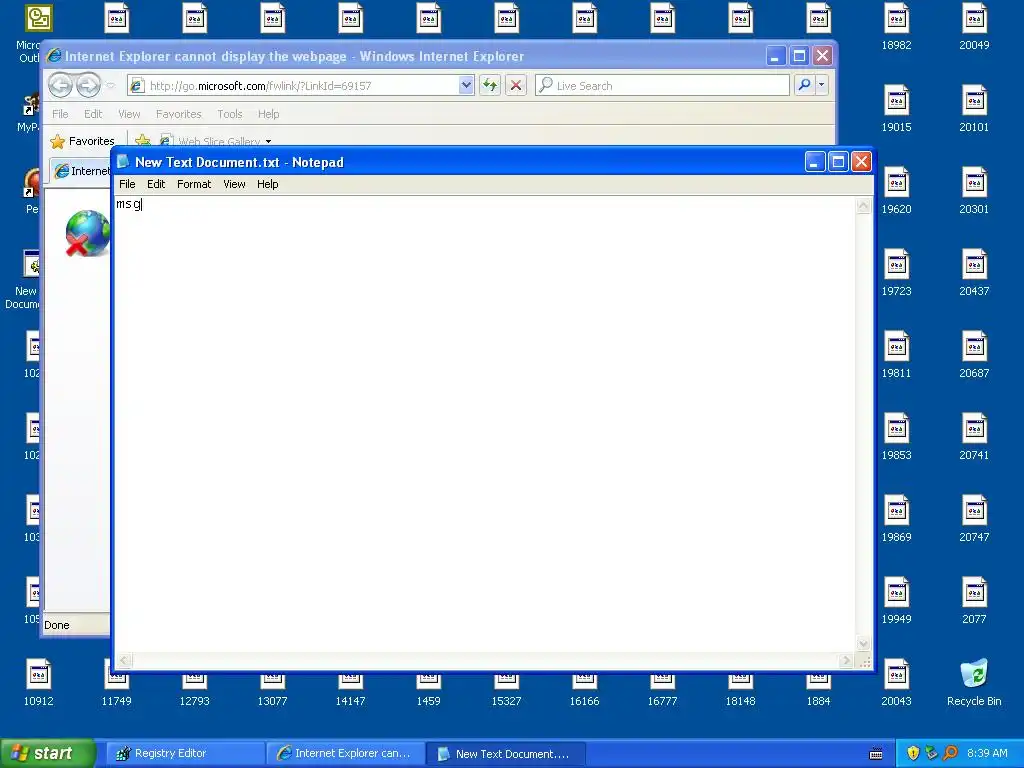
Task: Click Internet Explorer Forward arrow button
Action: point(88,85)
